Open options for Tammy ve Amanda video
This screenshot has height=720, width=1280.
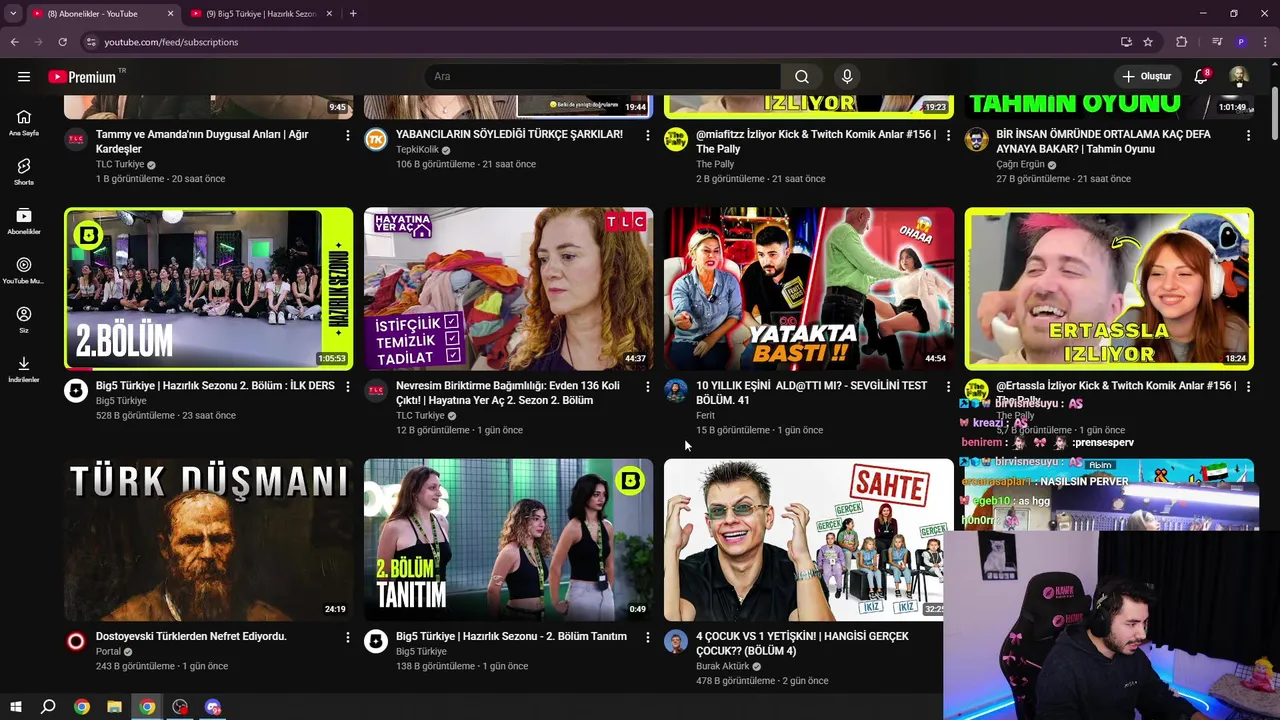click(348, 135)
